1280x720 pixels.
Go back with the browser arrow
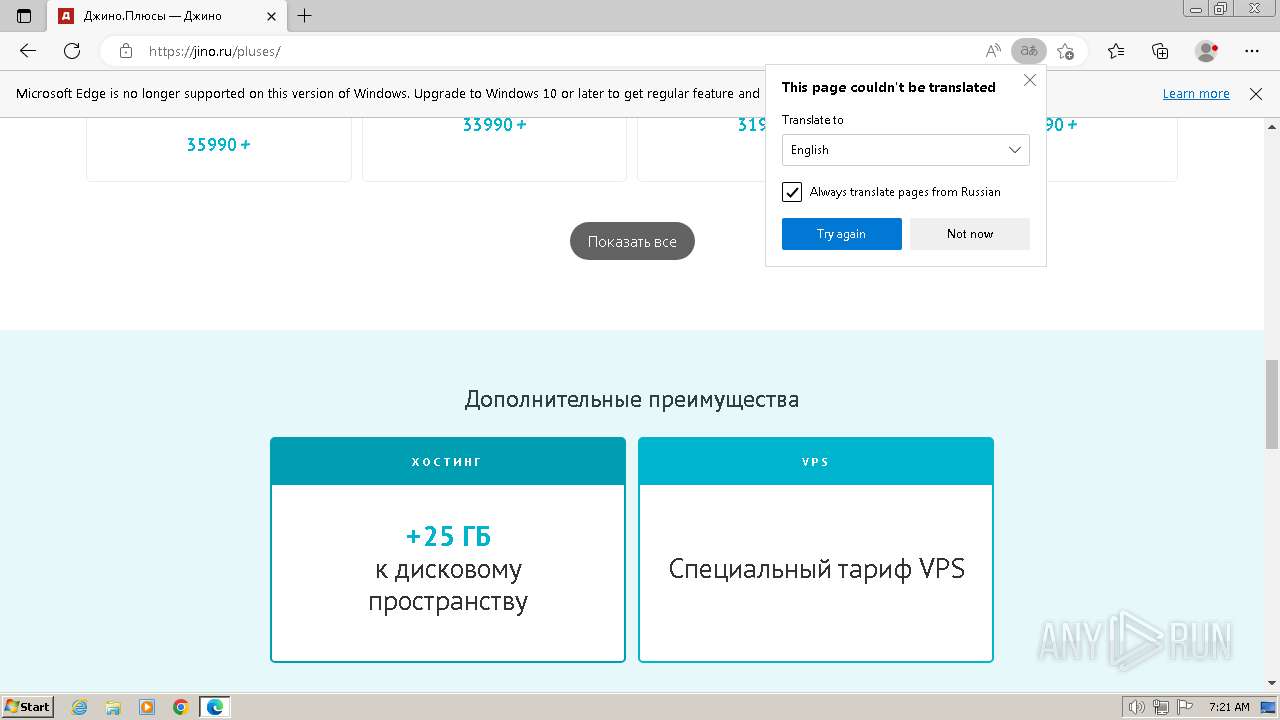click(x=28, y=51)
